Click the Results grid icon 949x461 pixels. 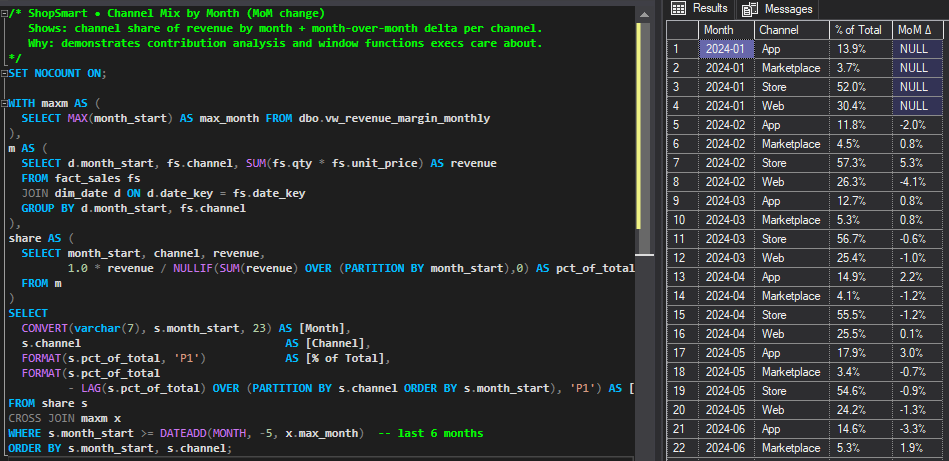coord(678,9)
